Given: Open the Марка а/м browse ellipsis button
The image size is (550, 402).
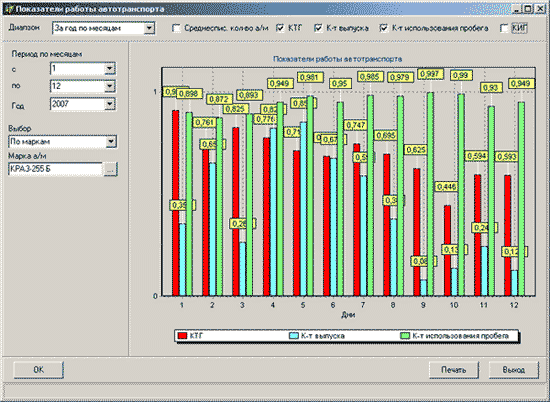Looking at the screenshot, I should 110,169.
